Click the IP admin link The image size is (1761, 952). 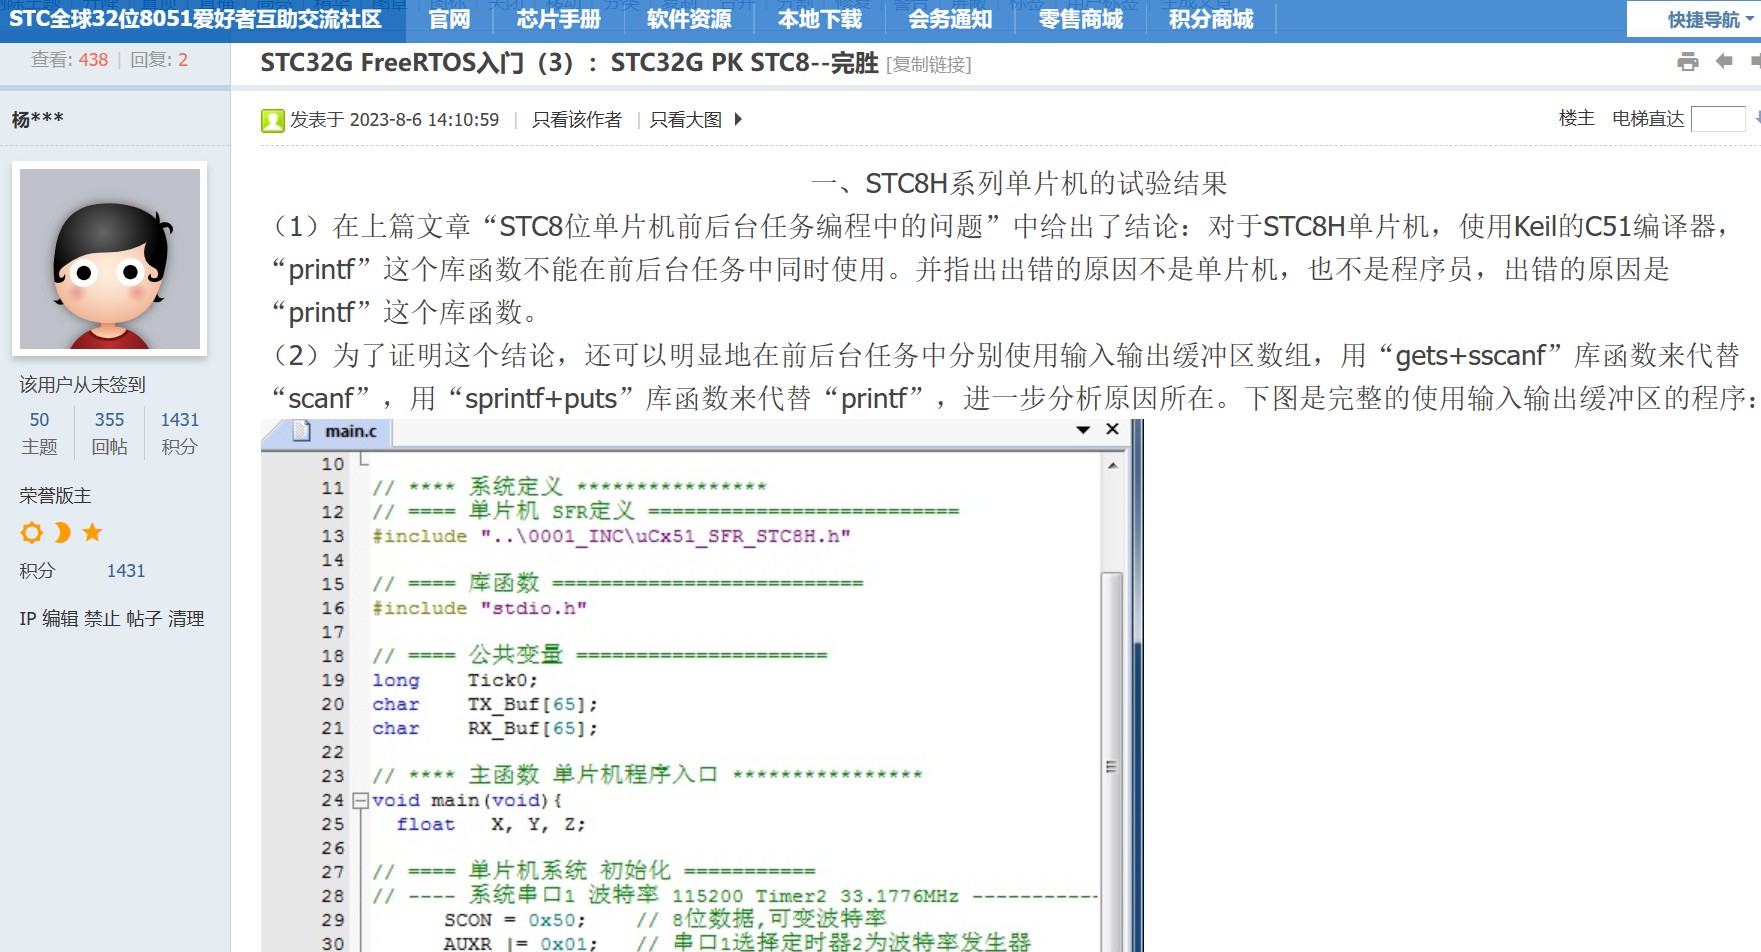[28, 619]
